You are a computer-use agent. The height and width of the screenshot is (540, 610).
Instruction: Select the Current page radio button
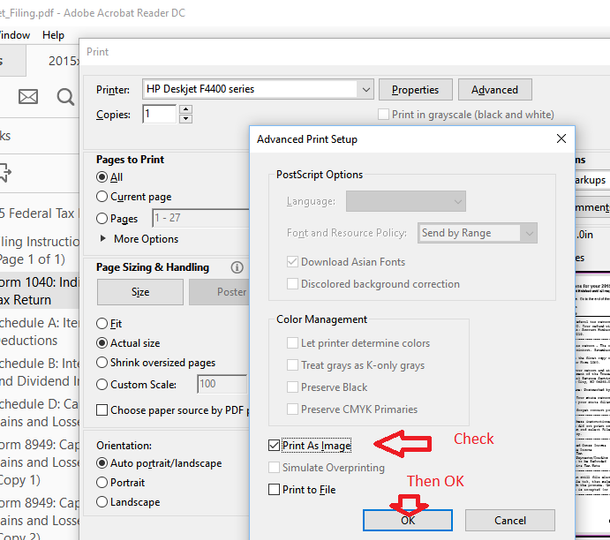(102, 196)
